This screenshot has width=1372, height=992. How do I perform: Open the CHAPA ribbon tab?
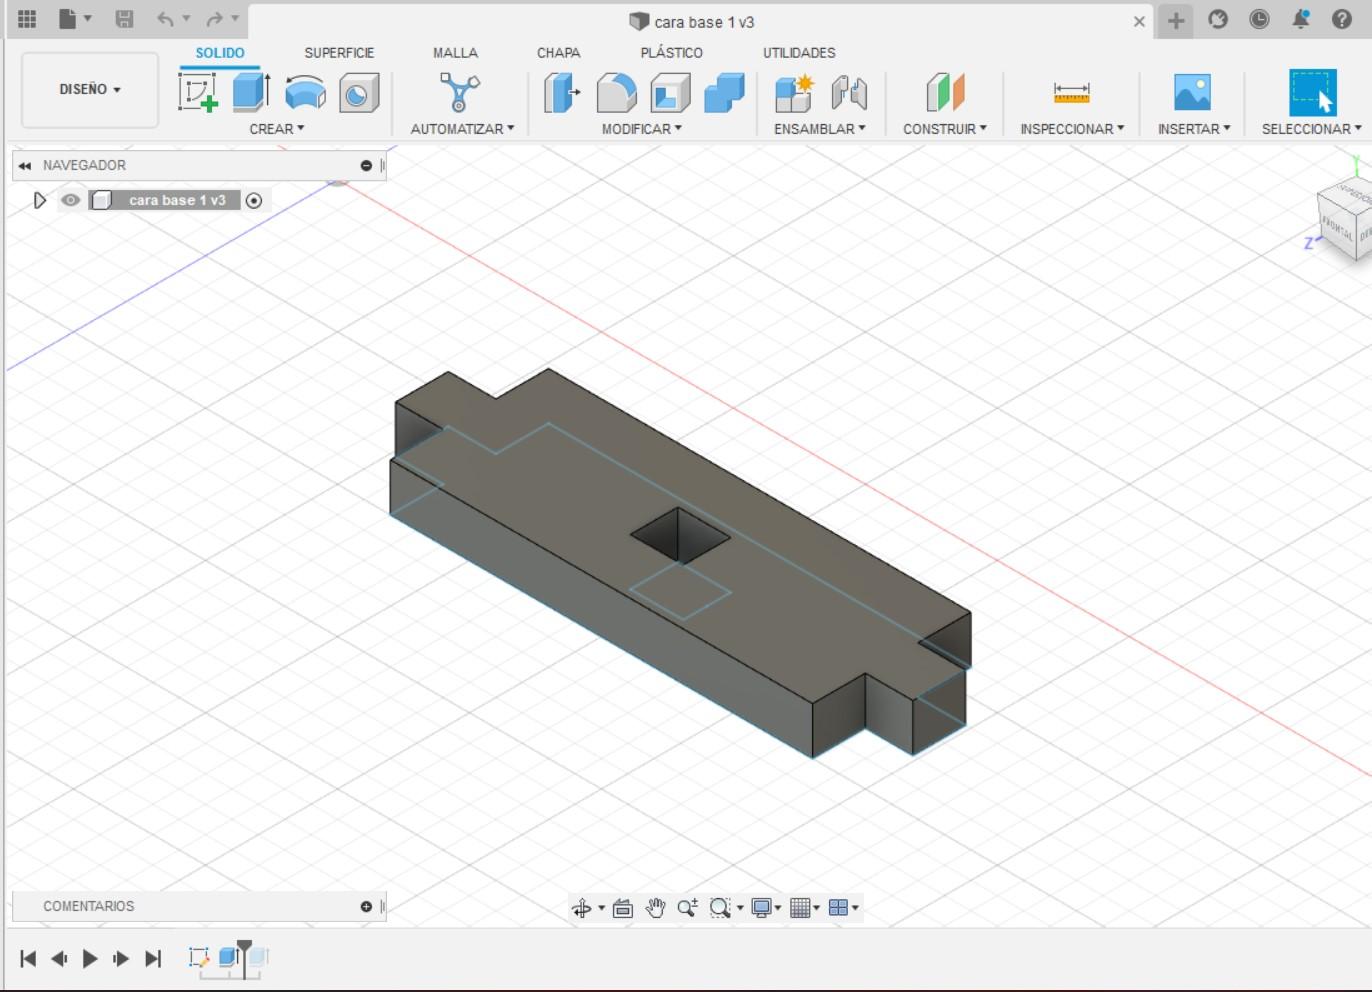tap(558, 52)
